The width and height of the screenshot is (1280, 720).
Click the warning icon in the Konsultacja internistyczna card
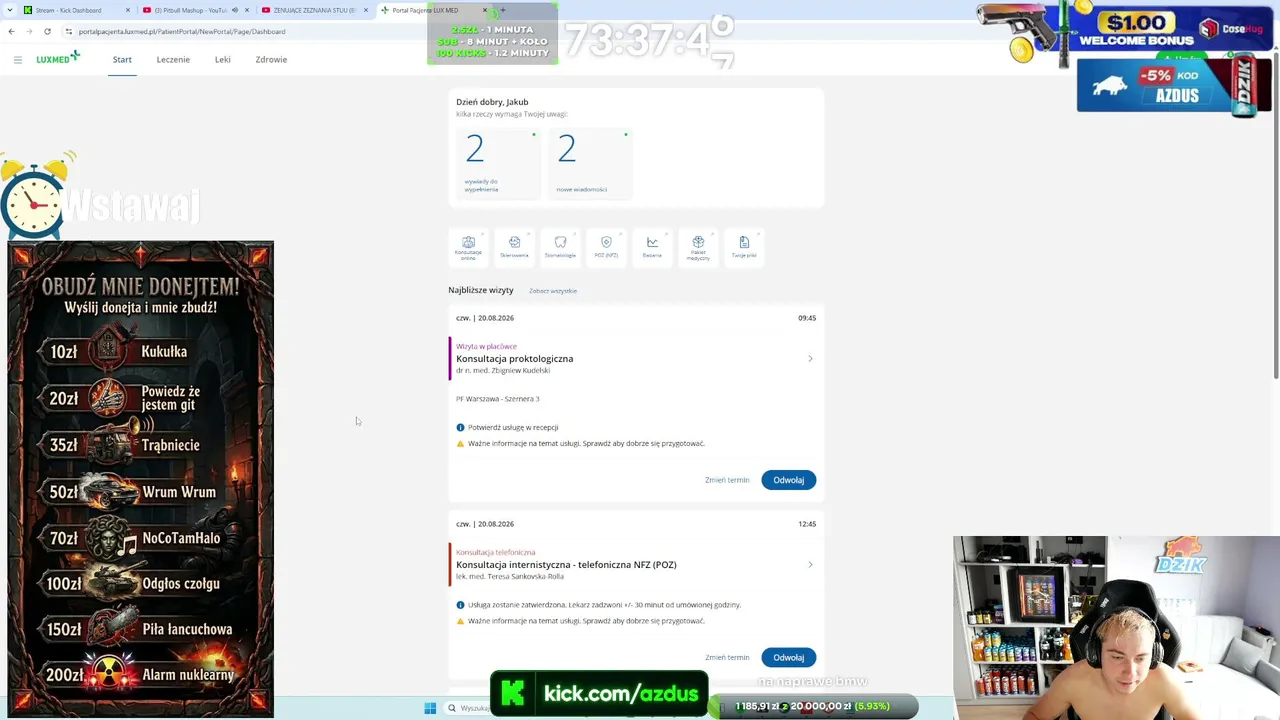(460, 621)
